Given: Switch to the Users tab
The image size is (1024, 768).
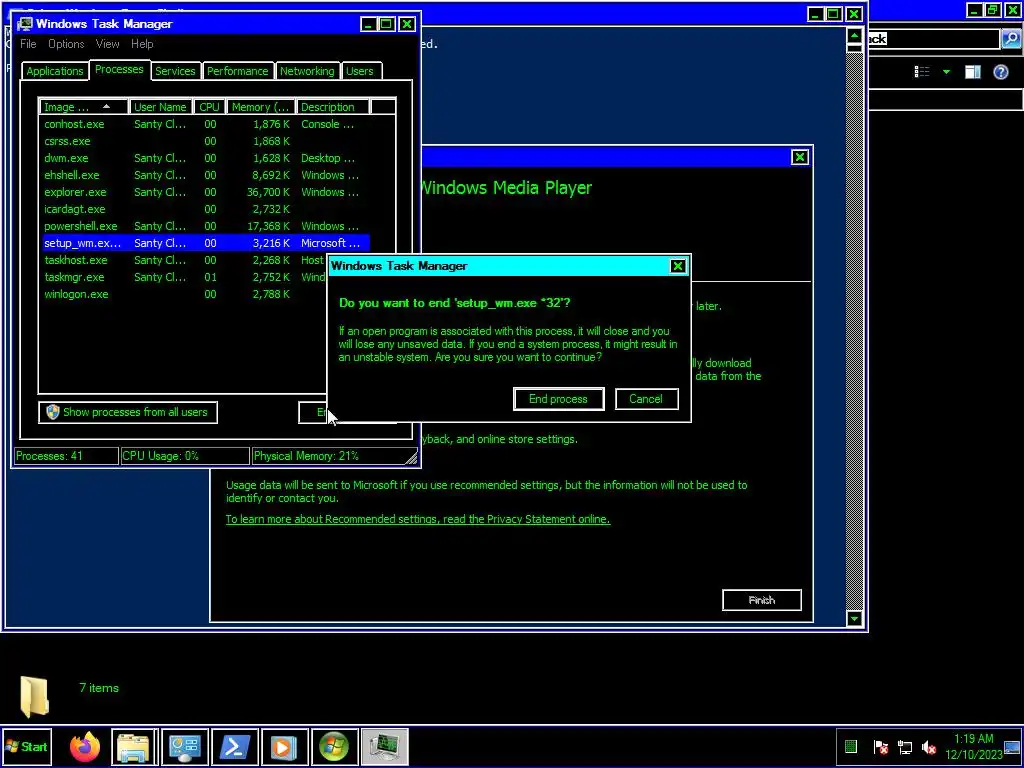Looking at the screenshot, I should pyautogui.click(x=360, y=71).
